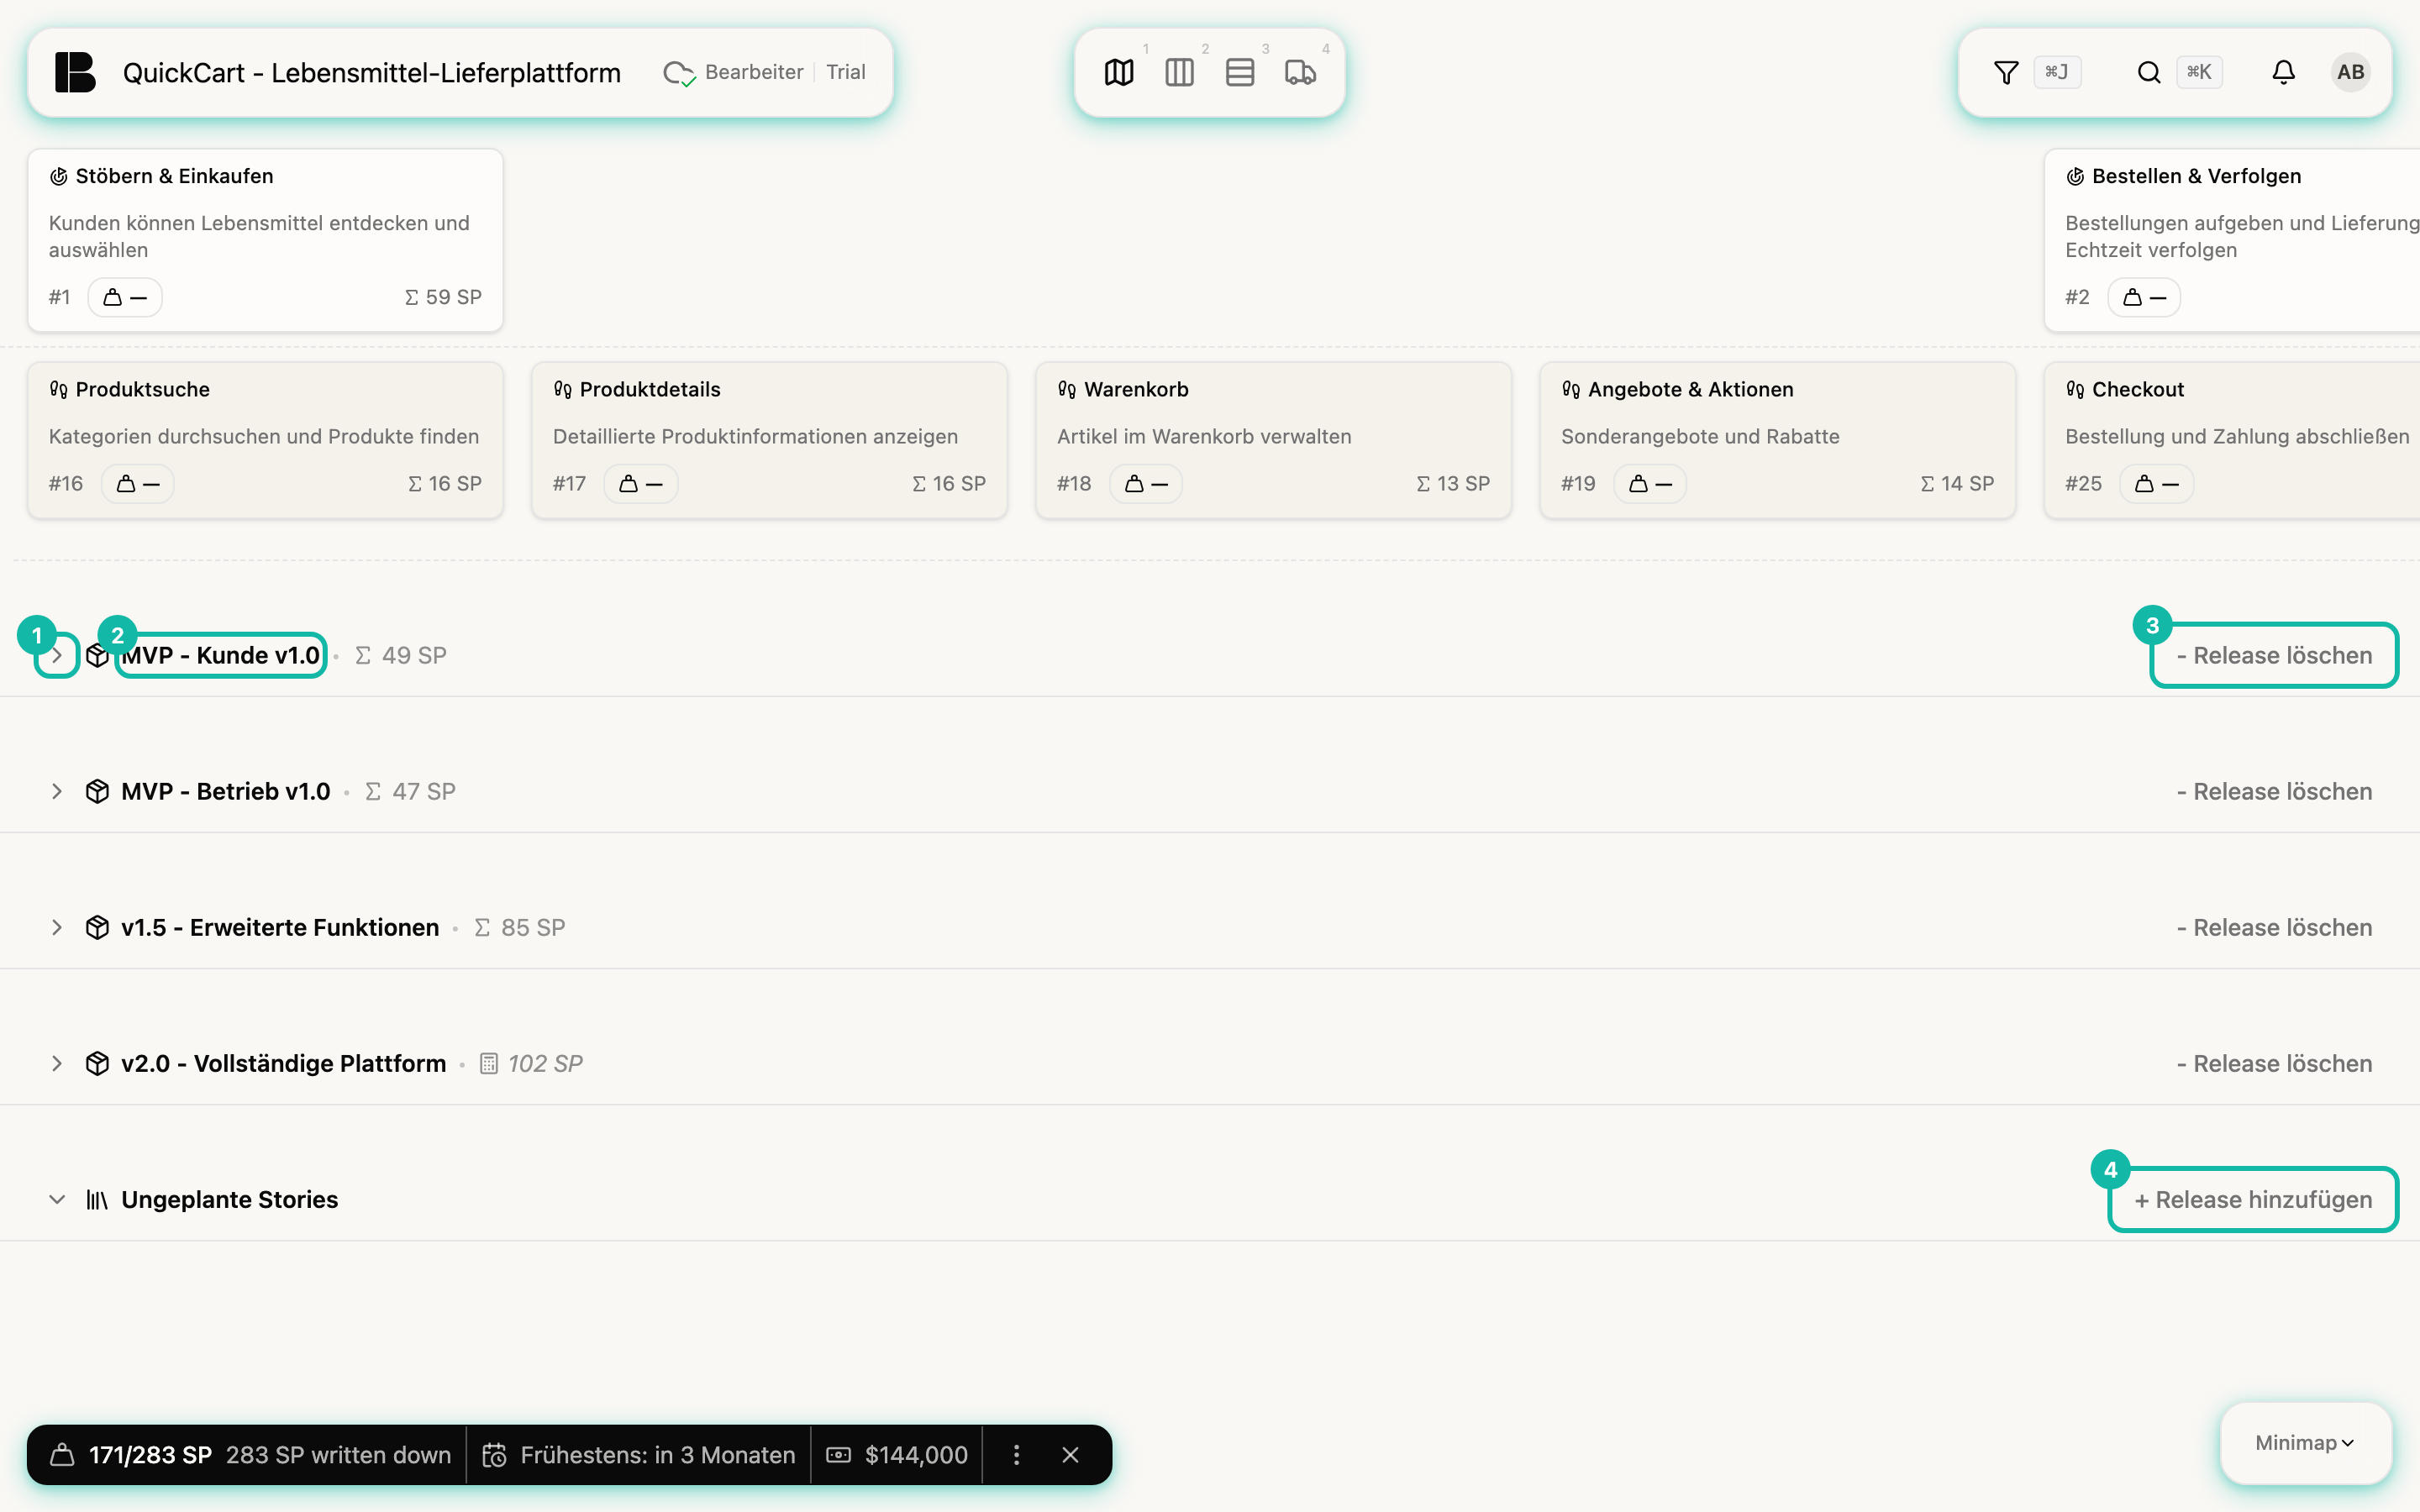Delete release MVP - Kunde v1.0
Screen dimensions: 2420x1512
point(2274,655)
